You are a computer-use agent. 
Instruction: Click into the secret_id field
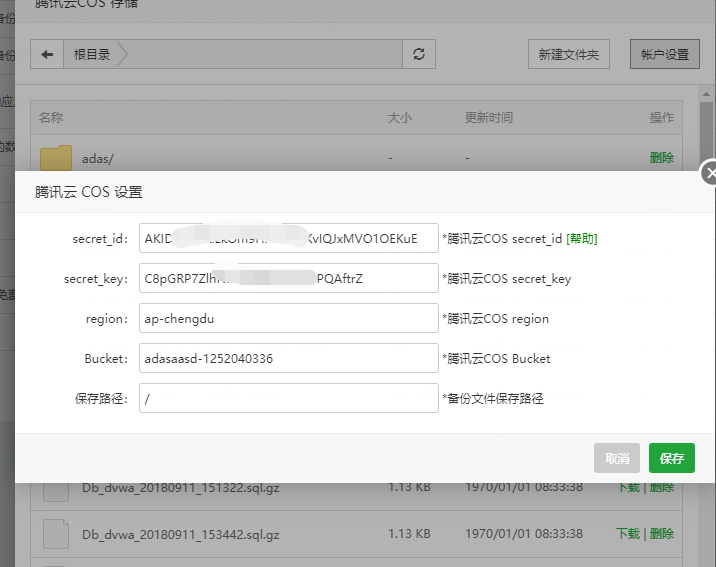coord(289,238)
